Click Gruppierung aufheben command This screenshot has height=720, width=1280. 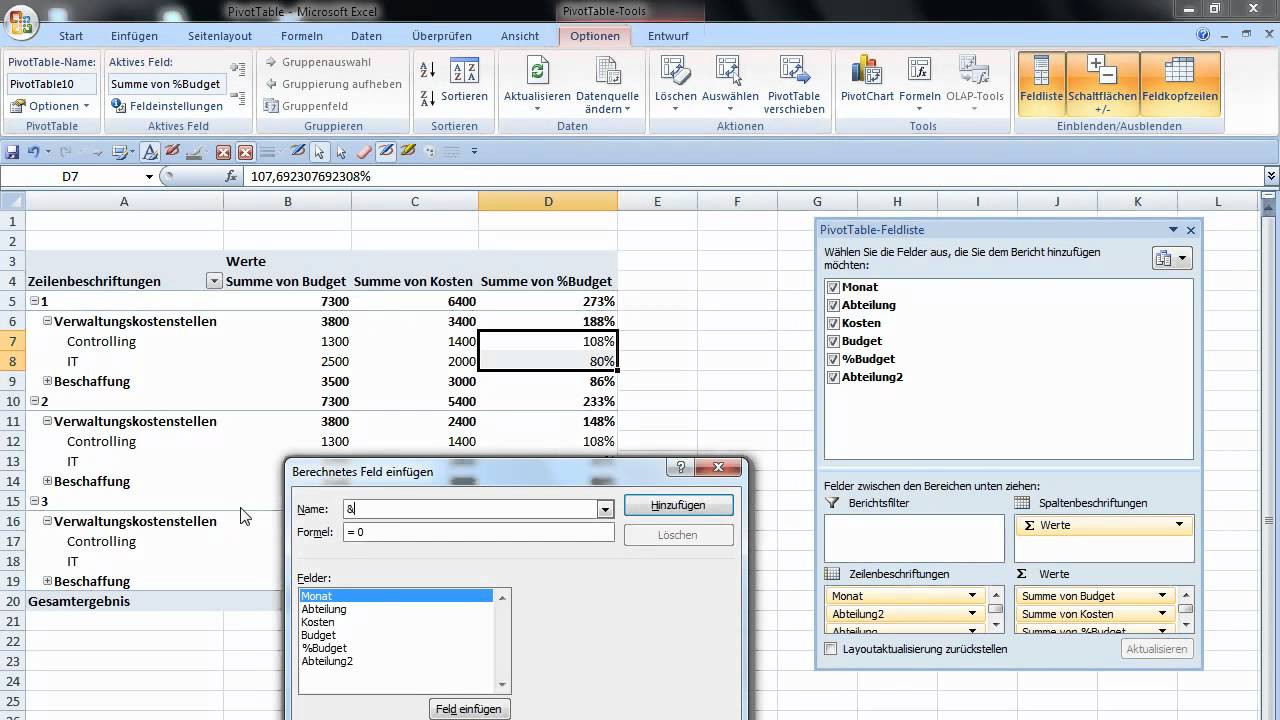tap(332, 84)
